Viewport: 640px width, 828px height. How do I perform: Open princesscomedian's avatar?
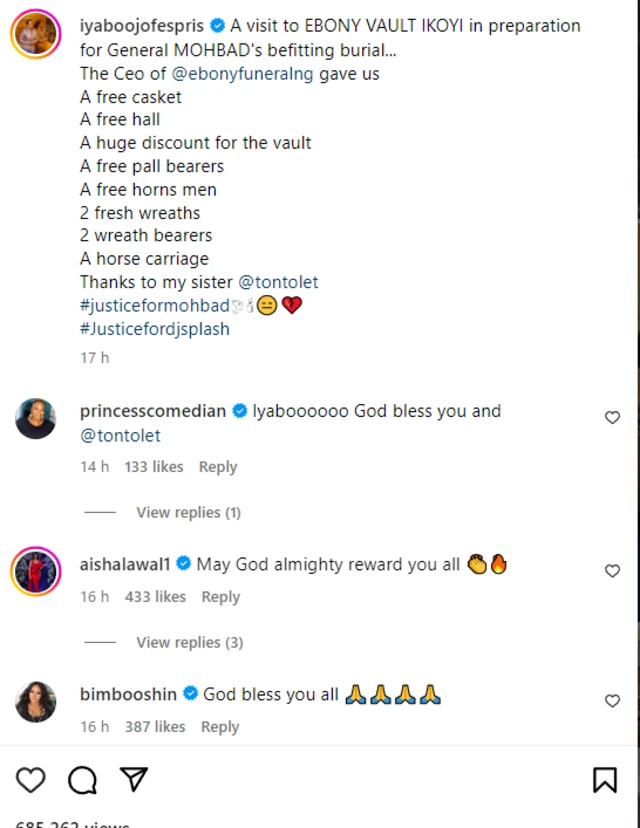tap(36, 418)
